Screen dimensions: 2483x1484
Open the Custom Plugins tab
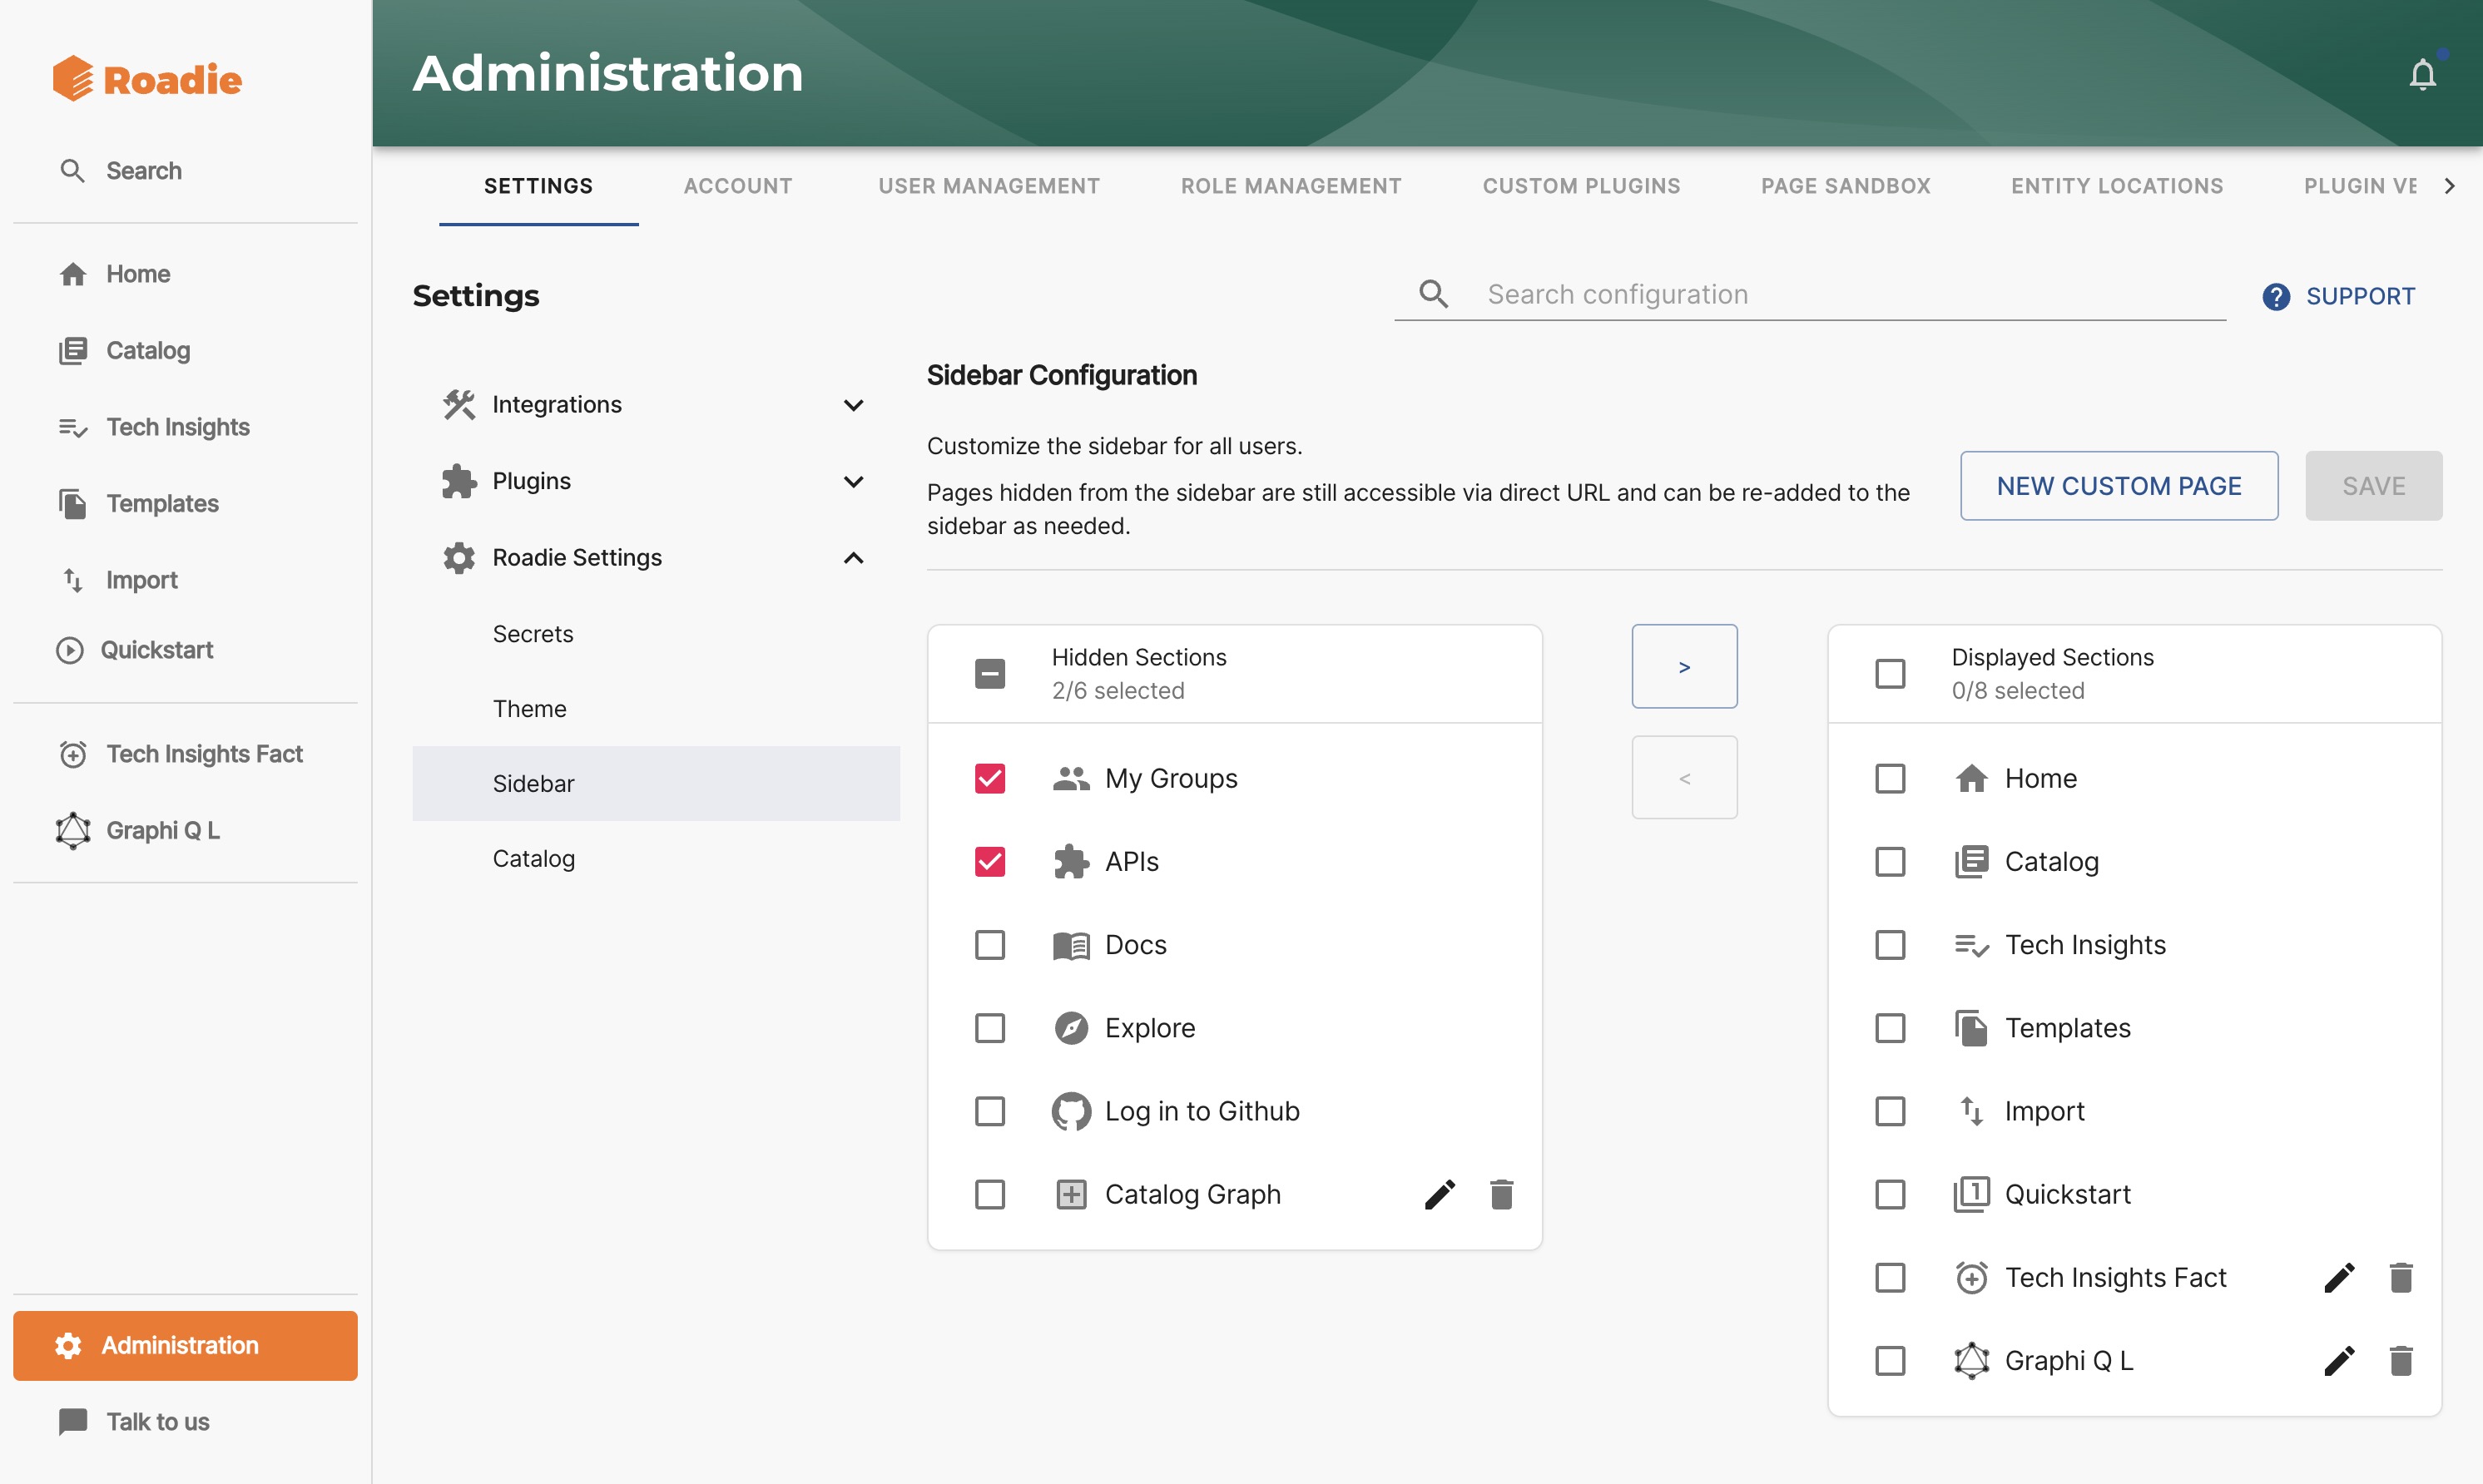(1581, 186)
